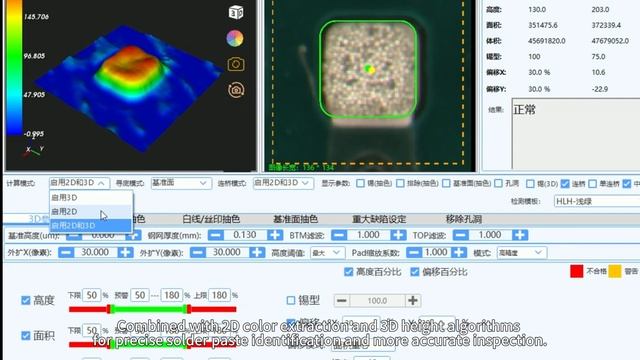Decrease 钢网厚度(mm) with the minus button

216,235
